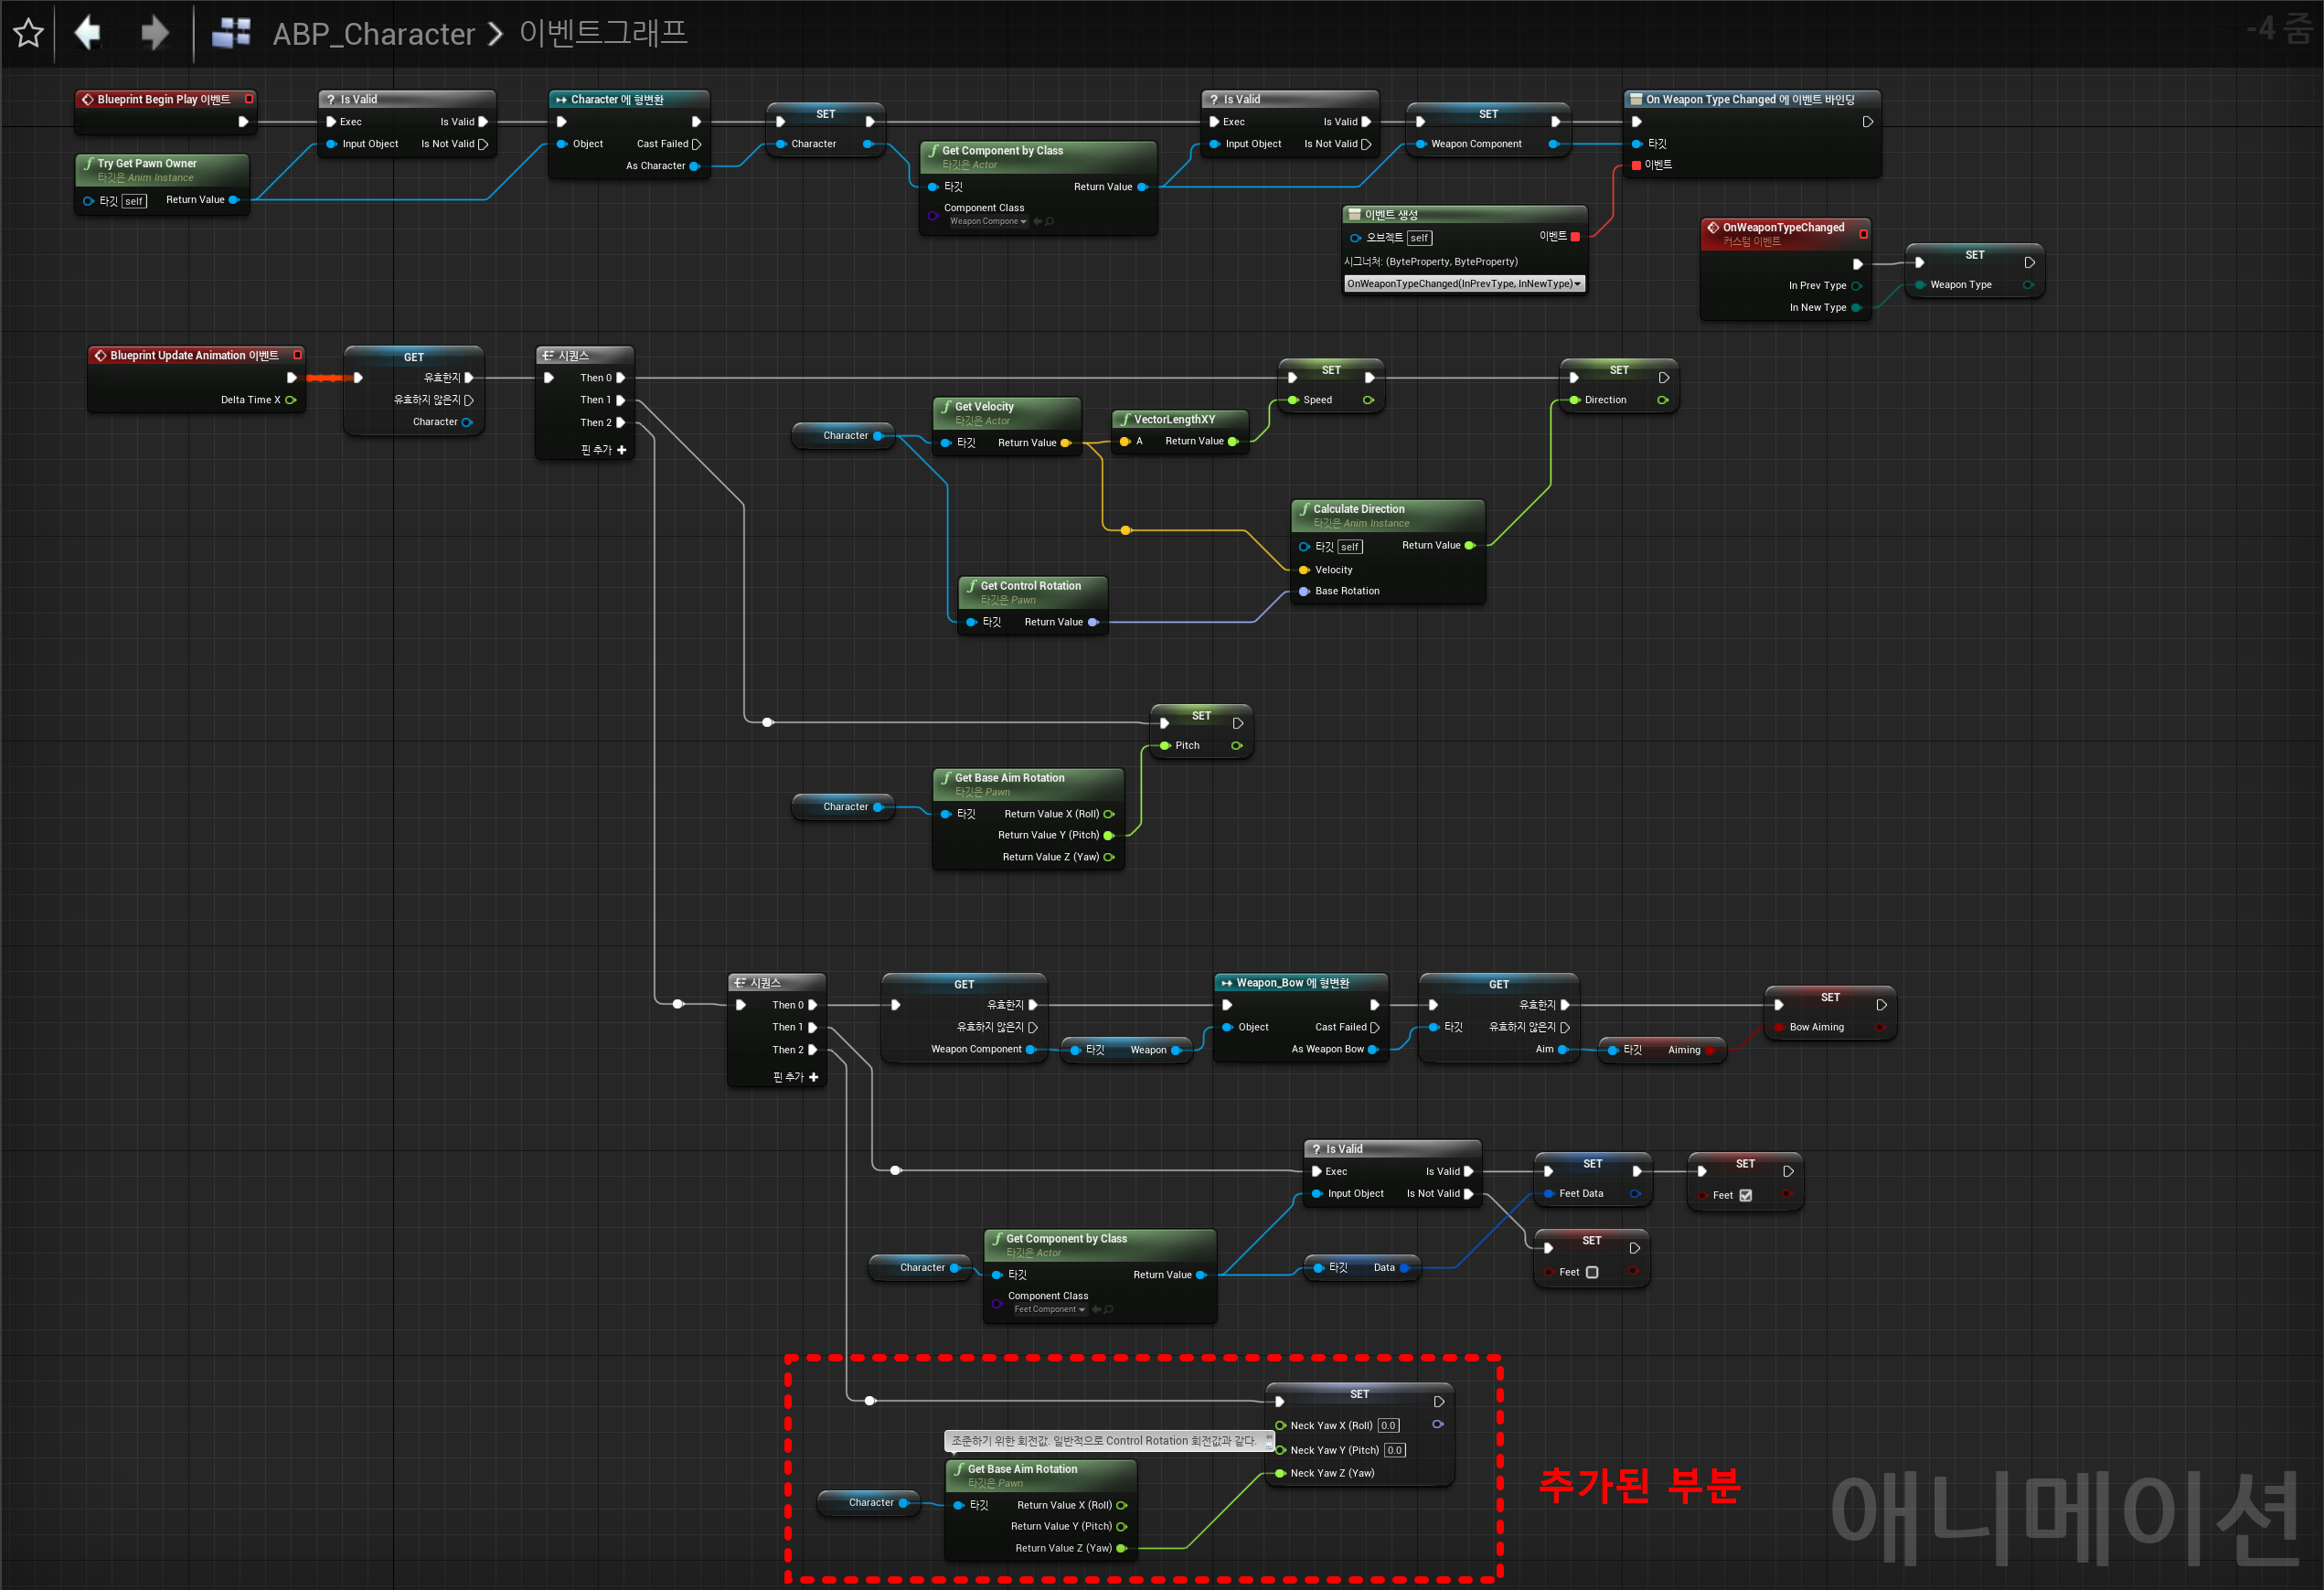Click the blueprint graph icon beside ABP_Character
Image resolution: width=2324 pixels, height=1590 pixels.
pos(231,33)
